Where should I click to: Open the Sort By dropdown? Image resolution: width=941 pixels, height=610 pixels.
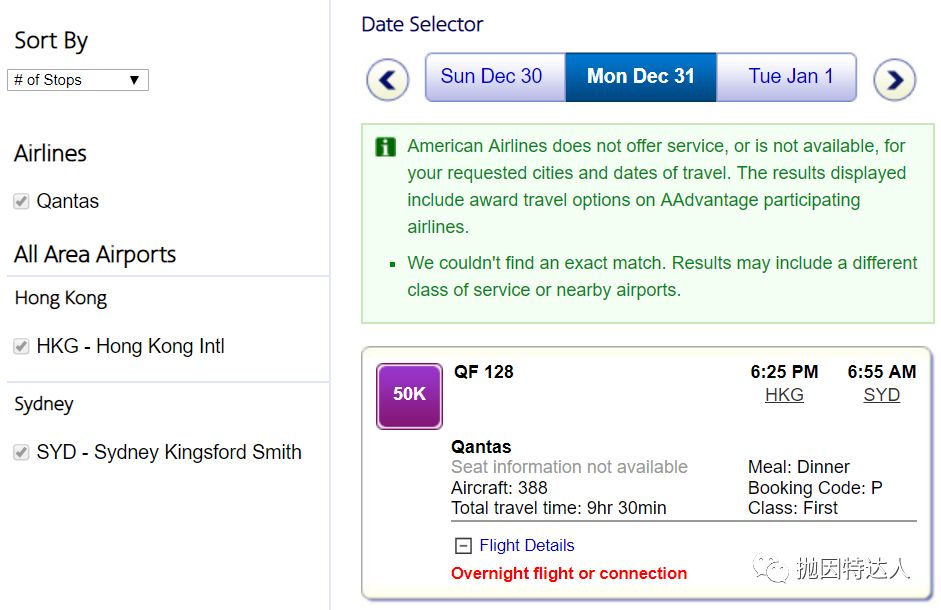[x=78, y=80]
